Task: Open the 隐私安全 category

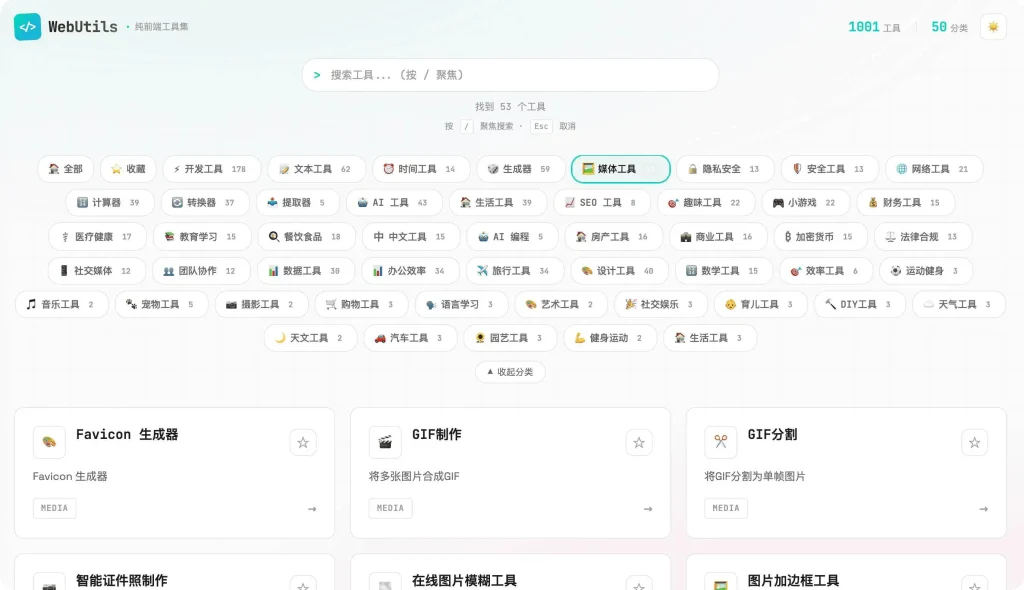Action: (725, 169)
